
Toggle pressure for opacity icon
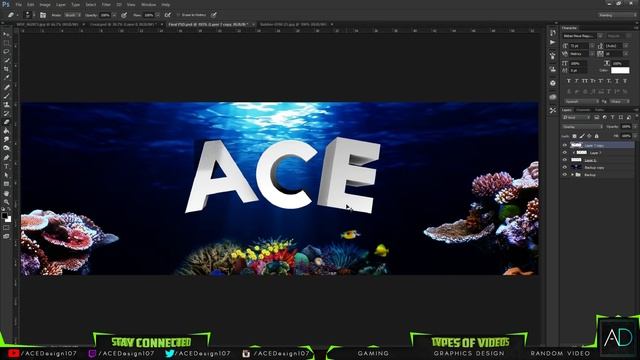pyautogui.click(x=124, y=15)
